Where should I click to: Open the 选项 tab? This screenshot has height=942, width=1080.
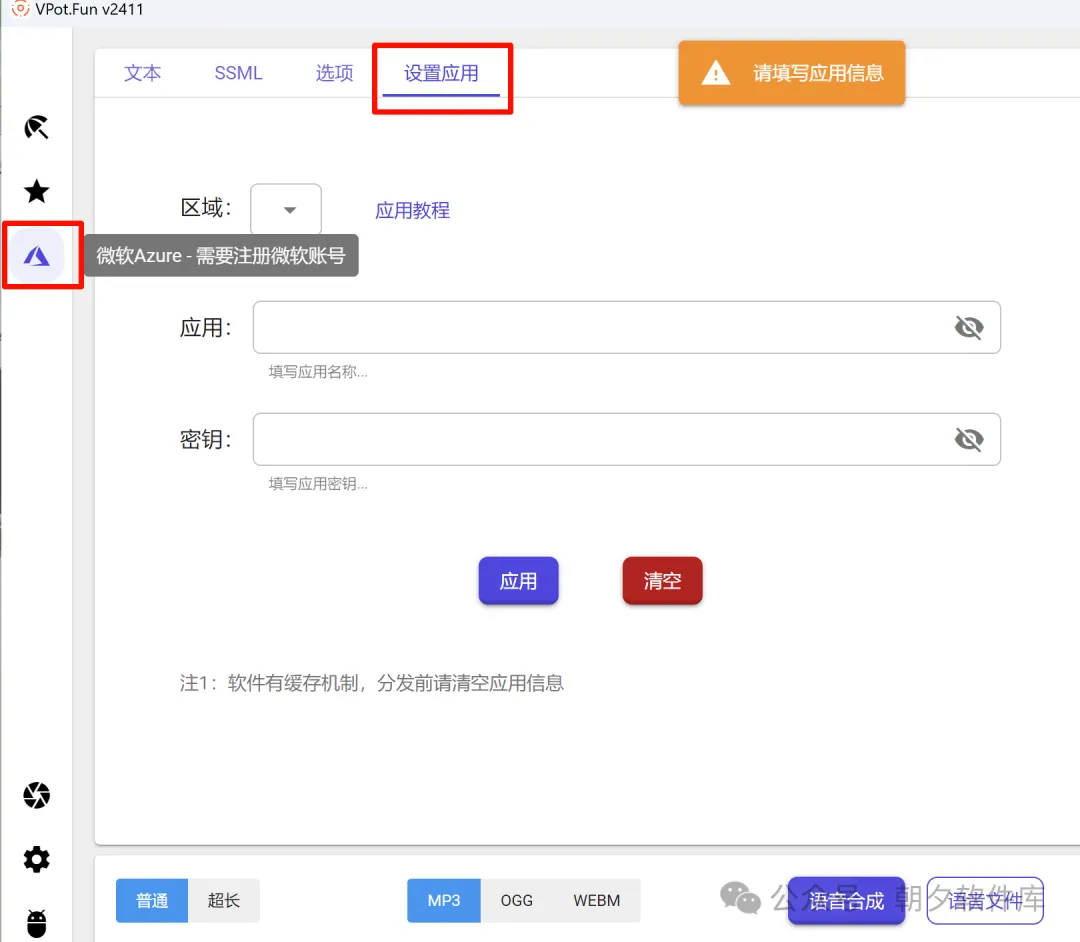[334, 73]
